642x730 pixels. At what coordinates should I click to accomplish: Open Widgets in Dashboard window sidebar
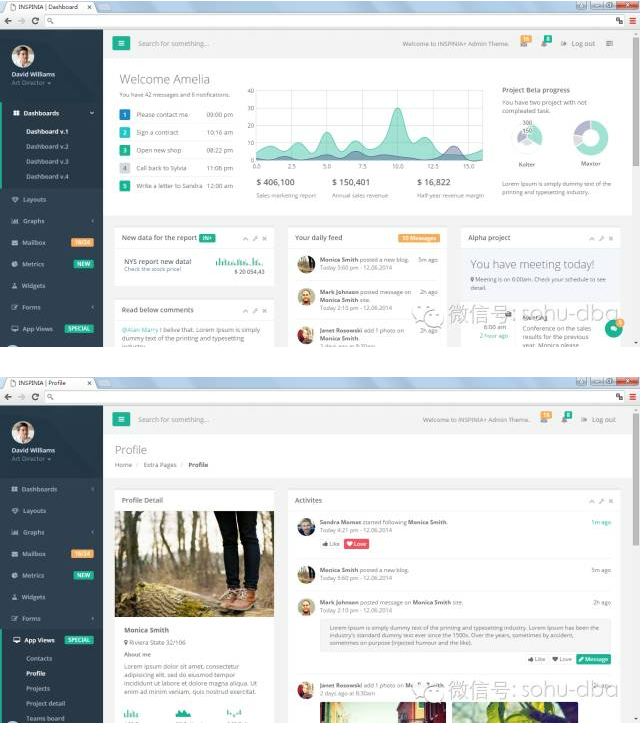[x=51, y=286]
